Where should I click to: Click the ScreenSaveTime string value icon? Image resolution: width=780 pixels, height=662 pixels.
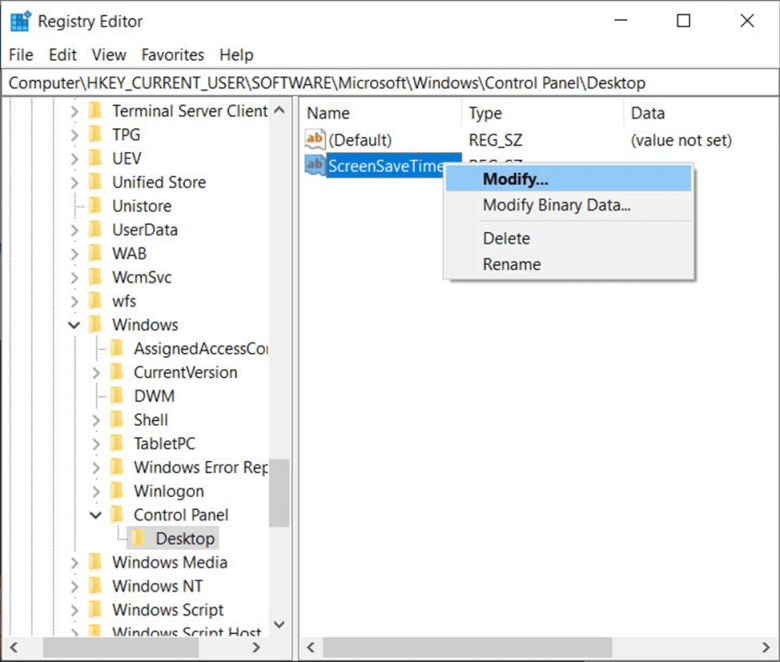pos(315,165)
